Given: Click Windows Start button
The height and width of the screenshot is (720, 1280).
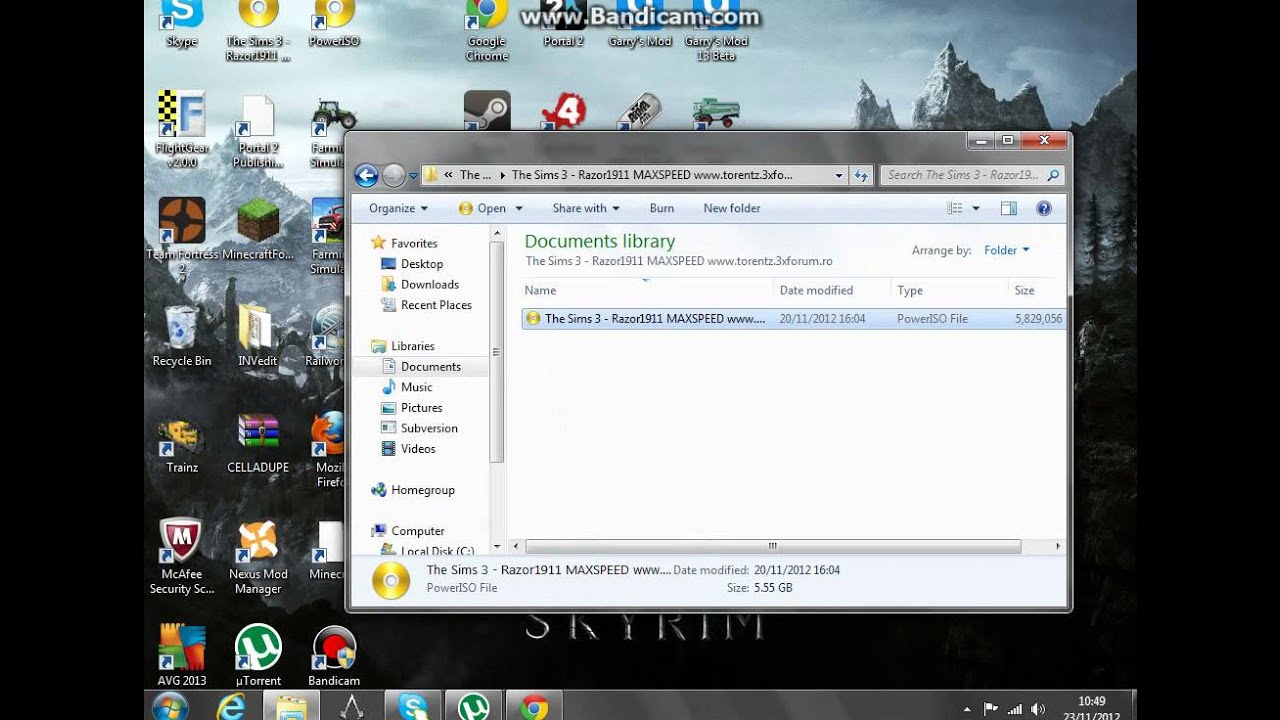Looking at the screenshot, I should [x=170, y=706].
